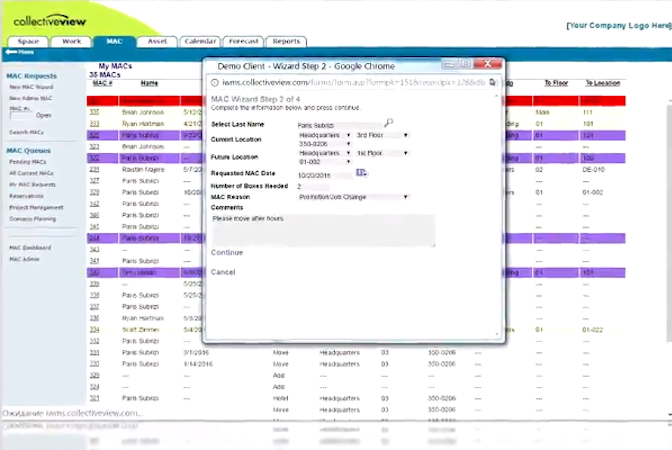The width and height of the screenshot is (672, 450).
Task: Click the Scott Zimmer name cell
Action: click(140, 330)
